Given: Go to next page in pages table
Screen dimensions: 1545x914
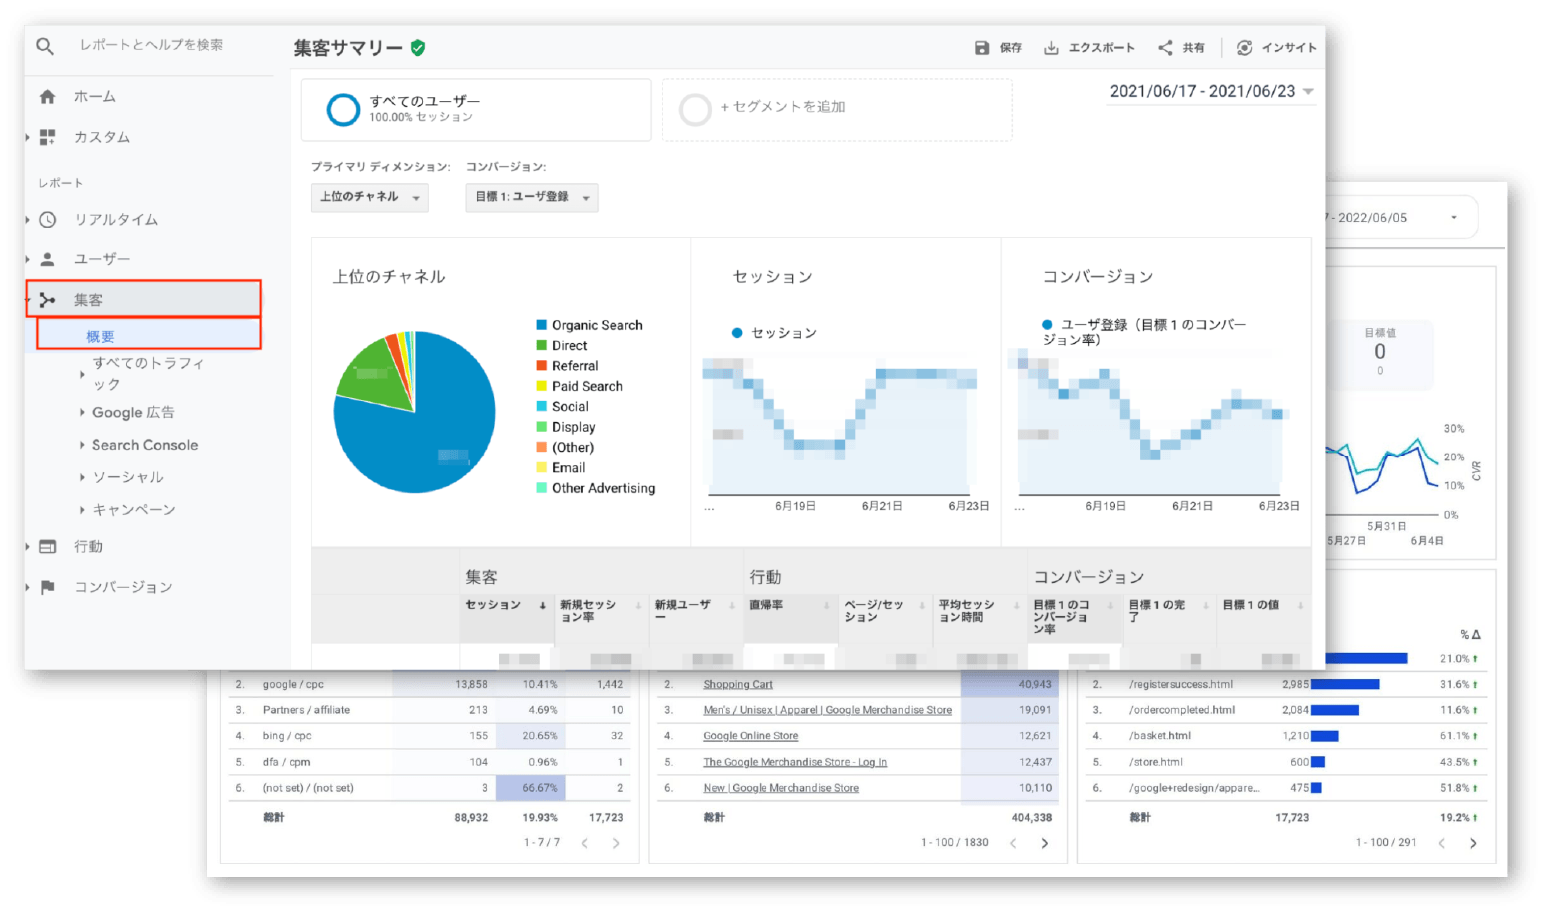Looking at the screenshot, I should pos(1045,843).
